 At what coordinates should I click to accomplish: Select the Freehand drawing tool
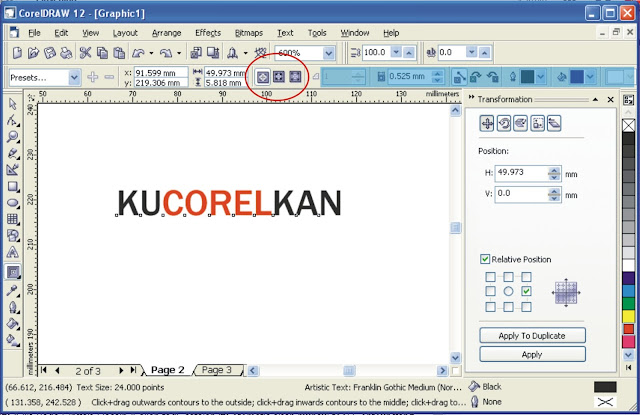coord(13,153)
